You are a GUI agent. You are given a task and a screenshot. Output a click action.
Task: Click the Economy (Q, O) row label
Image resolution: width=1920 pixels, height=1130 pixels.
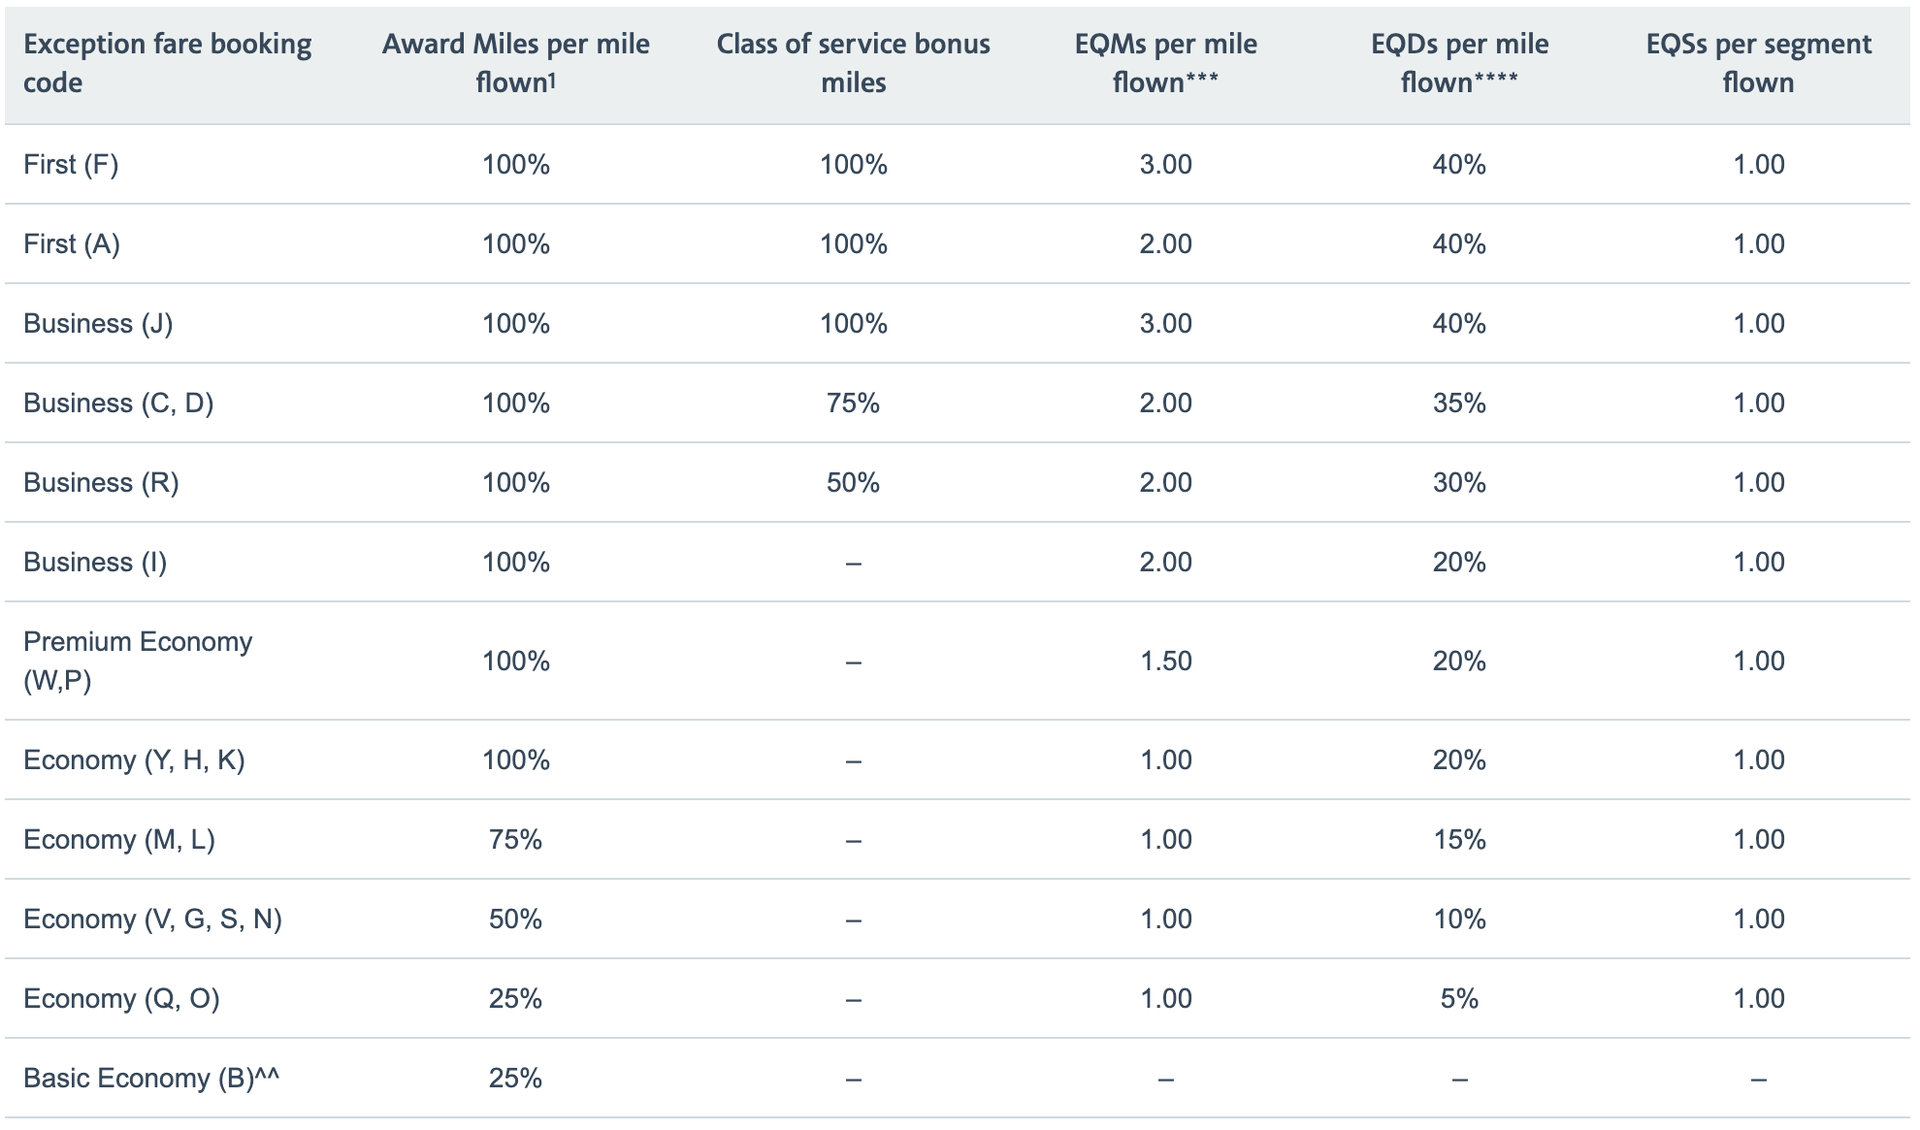tap(121, 998)
